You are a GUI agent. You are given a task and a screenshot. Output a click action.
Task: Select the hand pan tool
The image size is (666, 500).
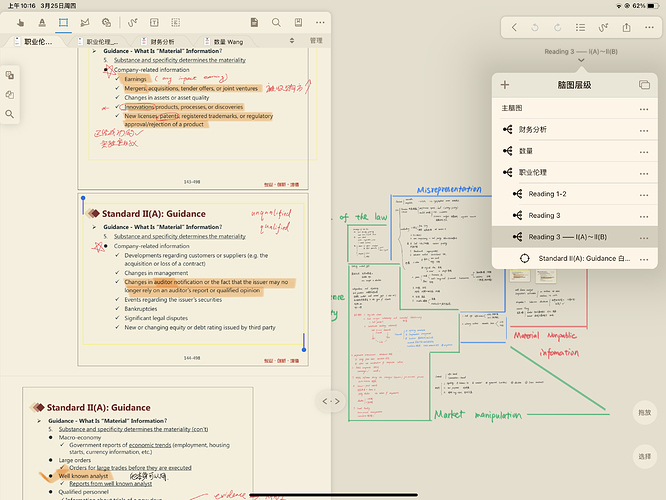[20, 23]
